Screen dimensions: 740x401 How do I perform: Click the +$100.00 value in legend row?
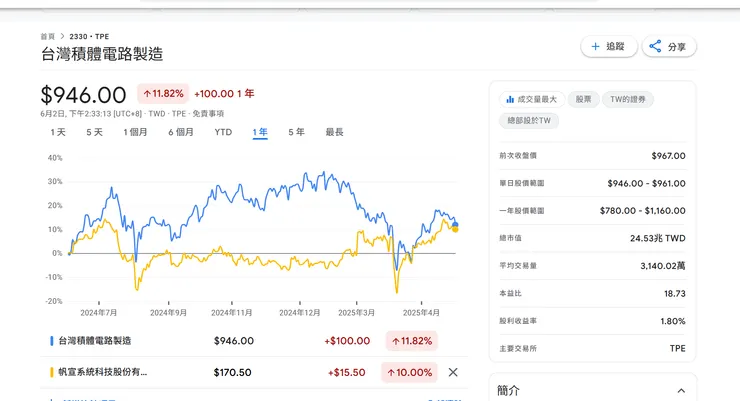tap(347, 341)
